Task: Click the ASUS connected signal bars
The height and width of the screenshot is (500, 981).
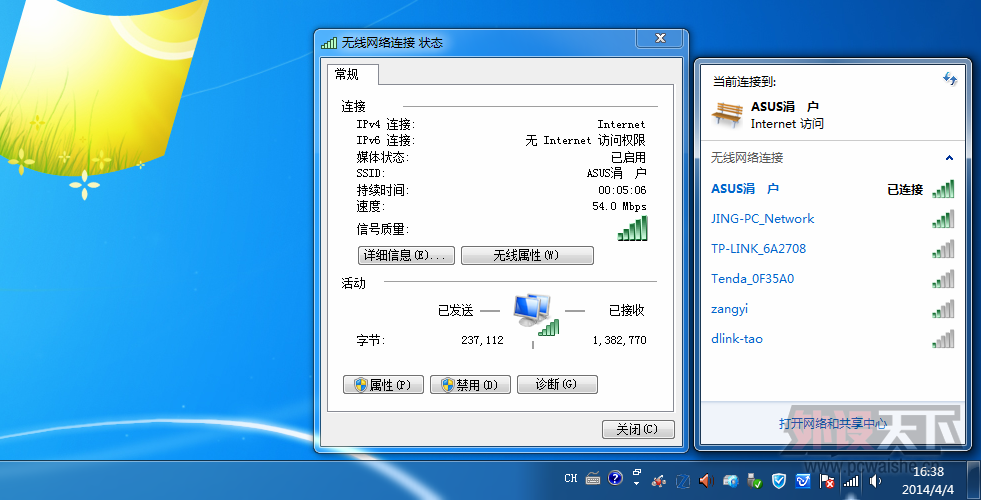Action: click(943, 189)
